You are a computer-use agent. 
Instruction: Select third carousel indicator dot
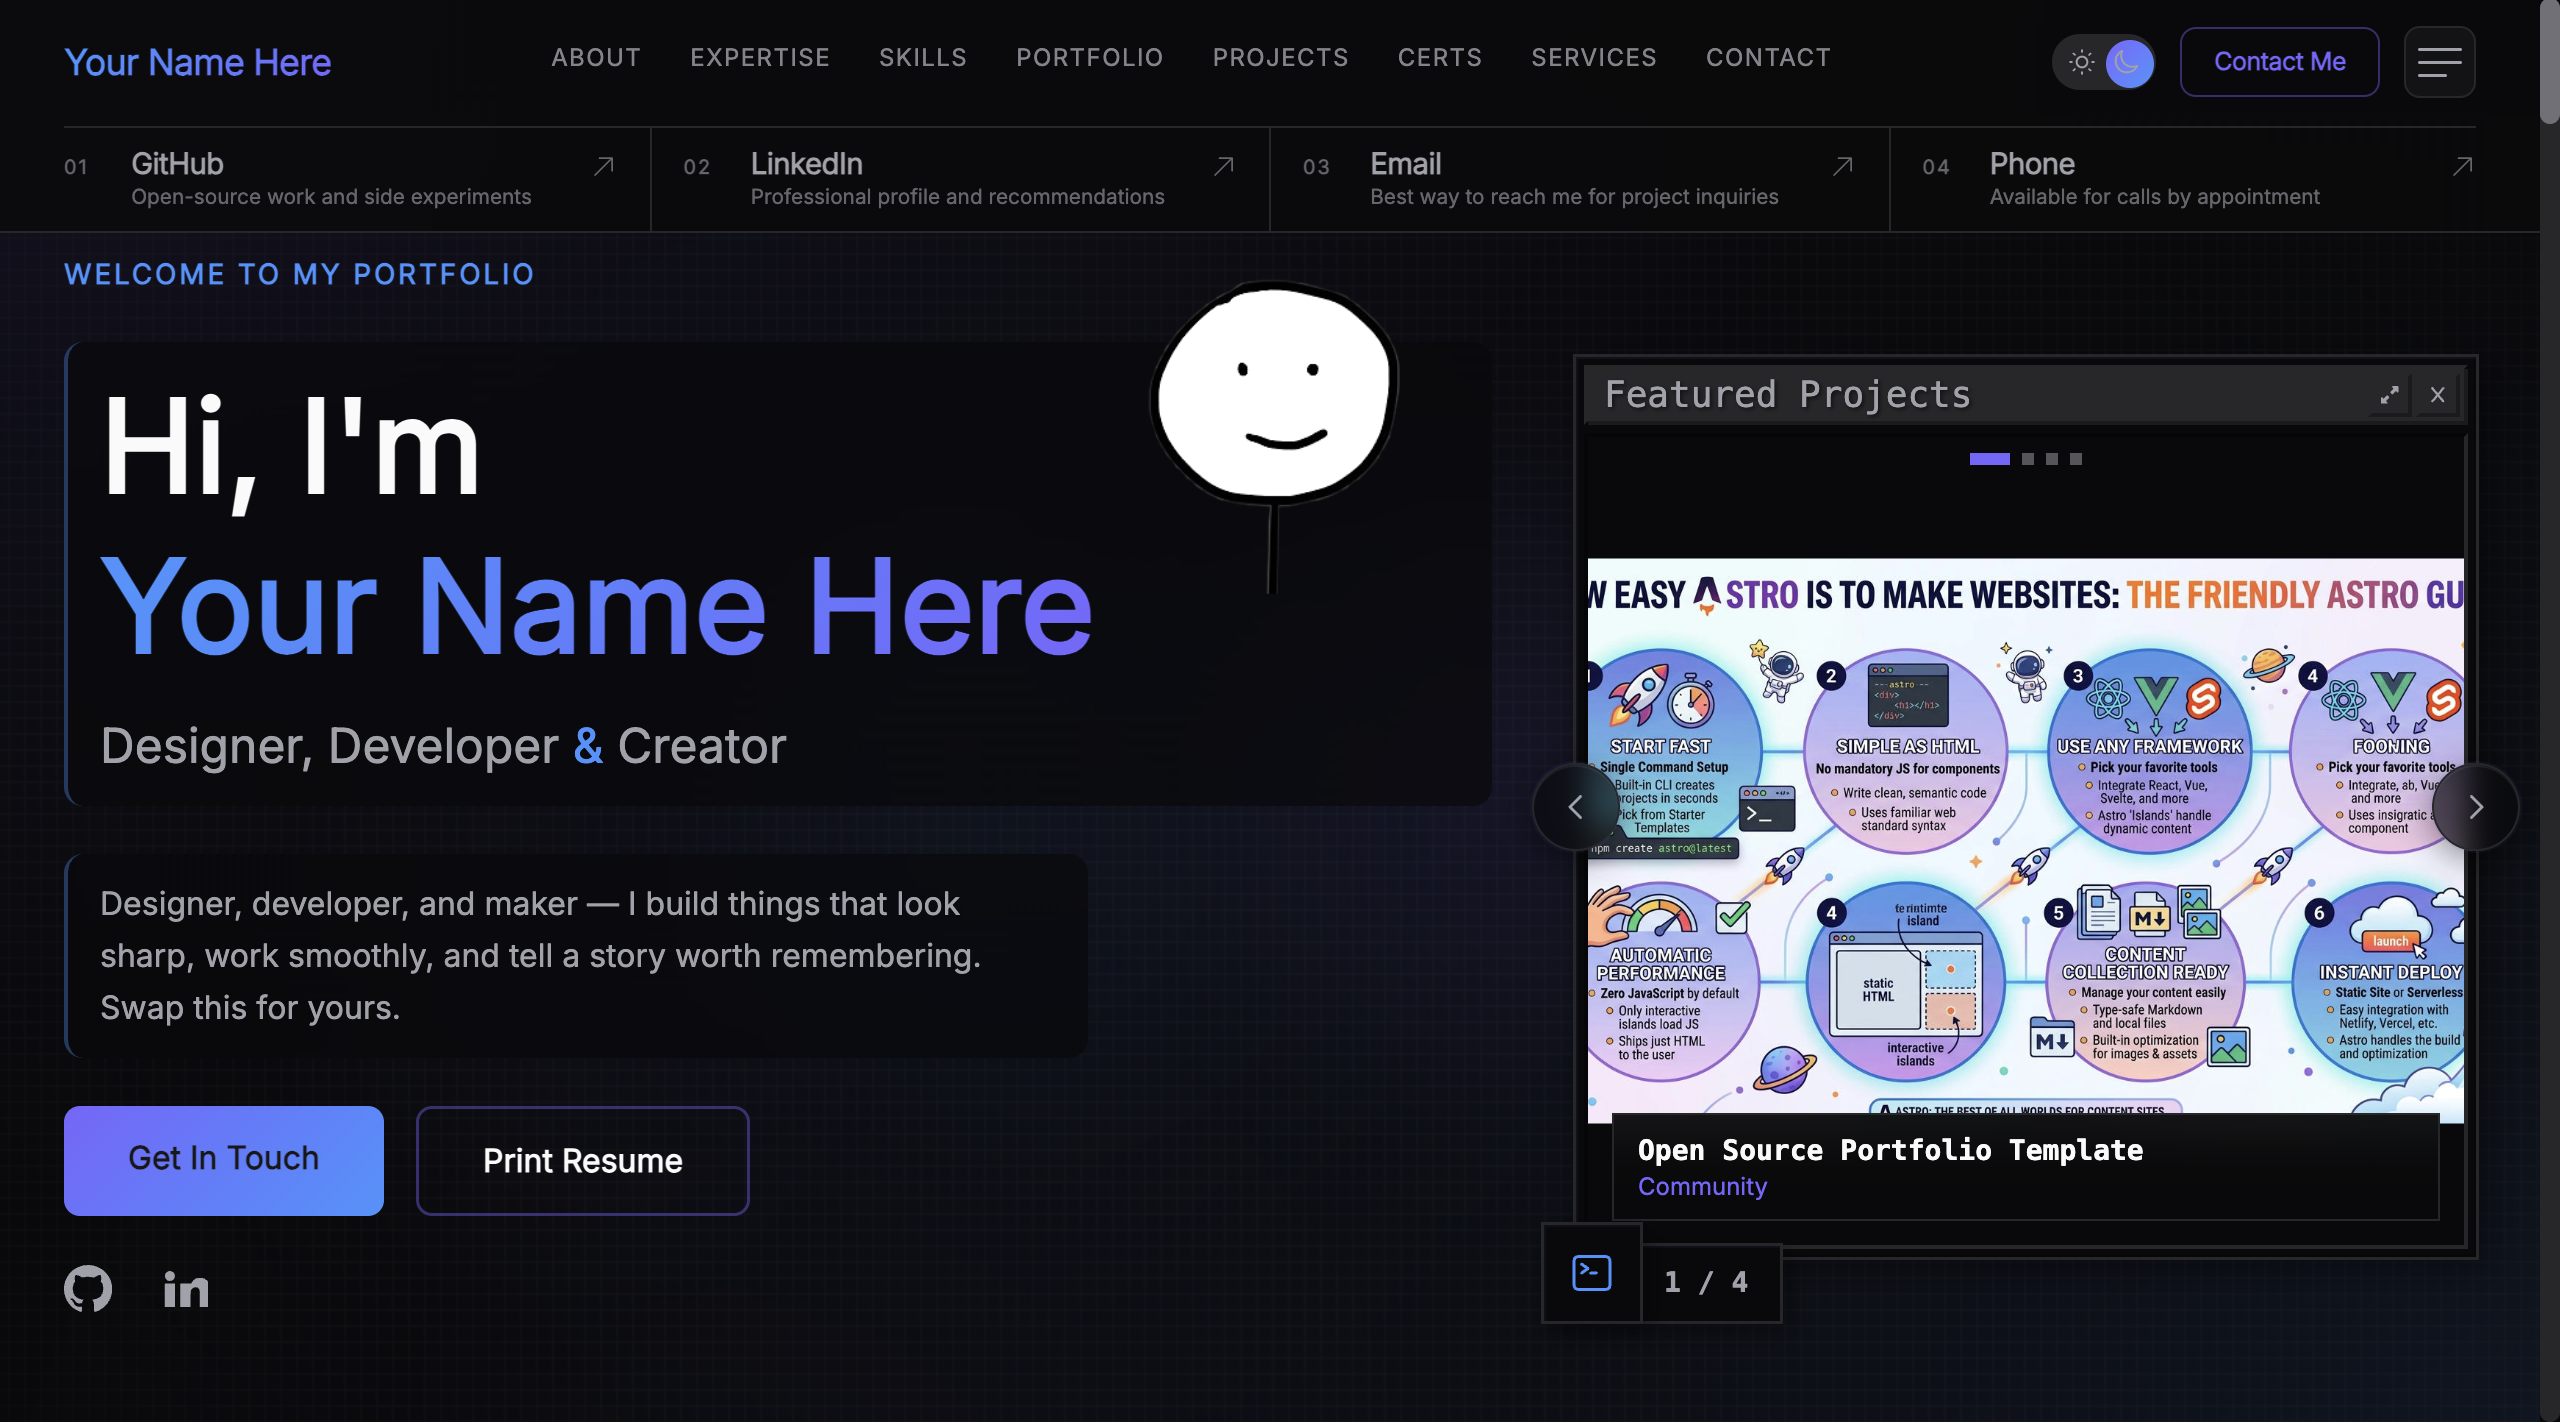click(x=2052, y=459)
